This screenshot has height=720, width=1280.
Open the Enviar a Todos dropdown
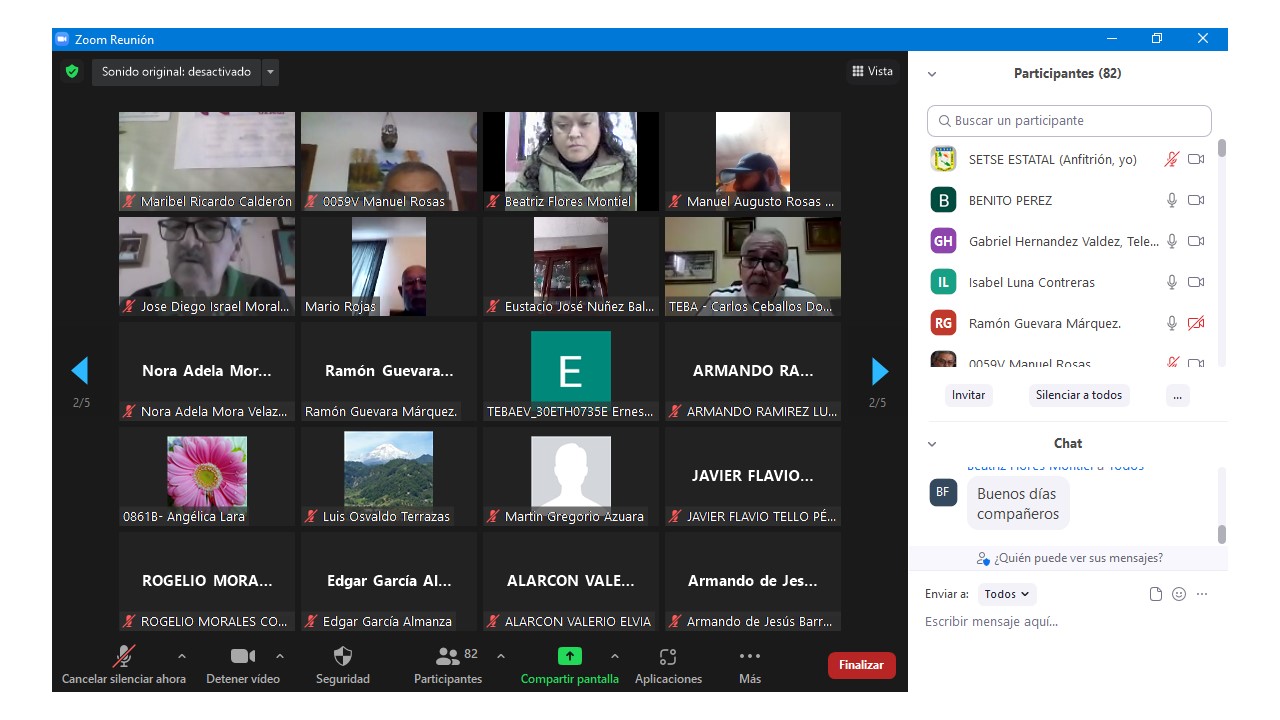click(x=1007, y=594)
